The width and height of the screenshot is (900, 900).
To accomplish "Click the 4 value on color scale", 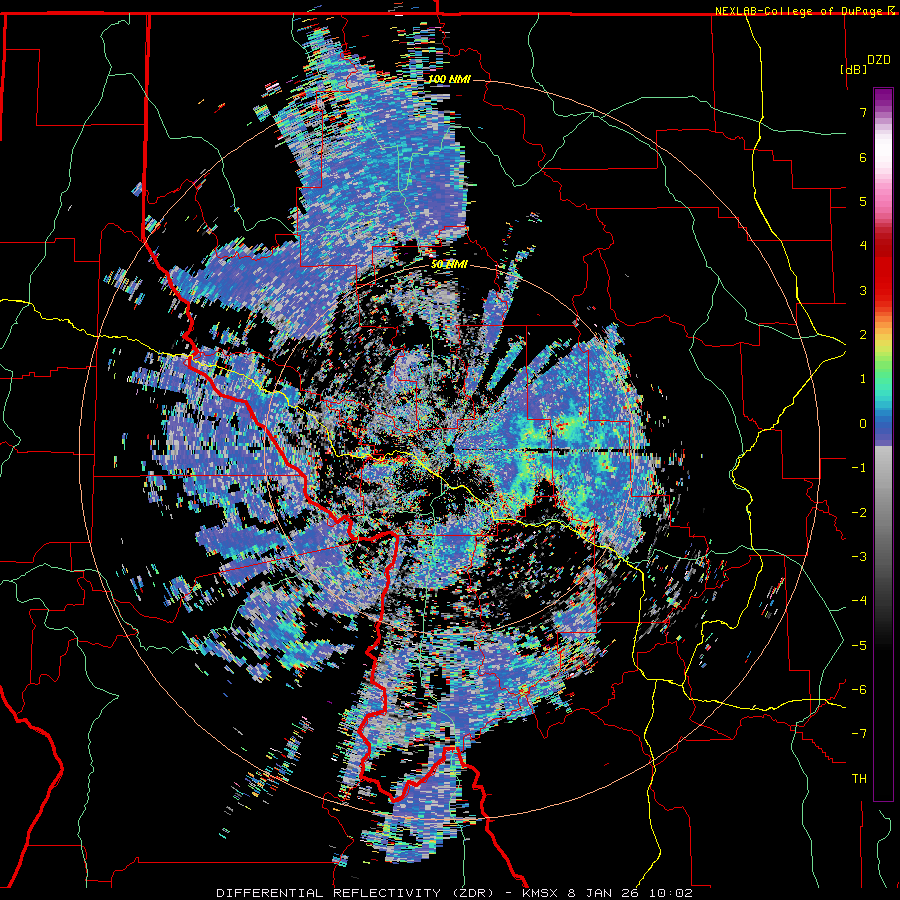I will point(863,246).
